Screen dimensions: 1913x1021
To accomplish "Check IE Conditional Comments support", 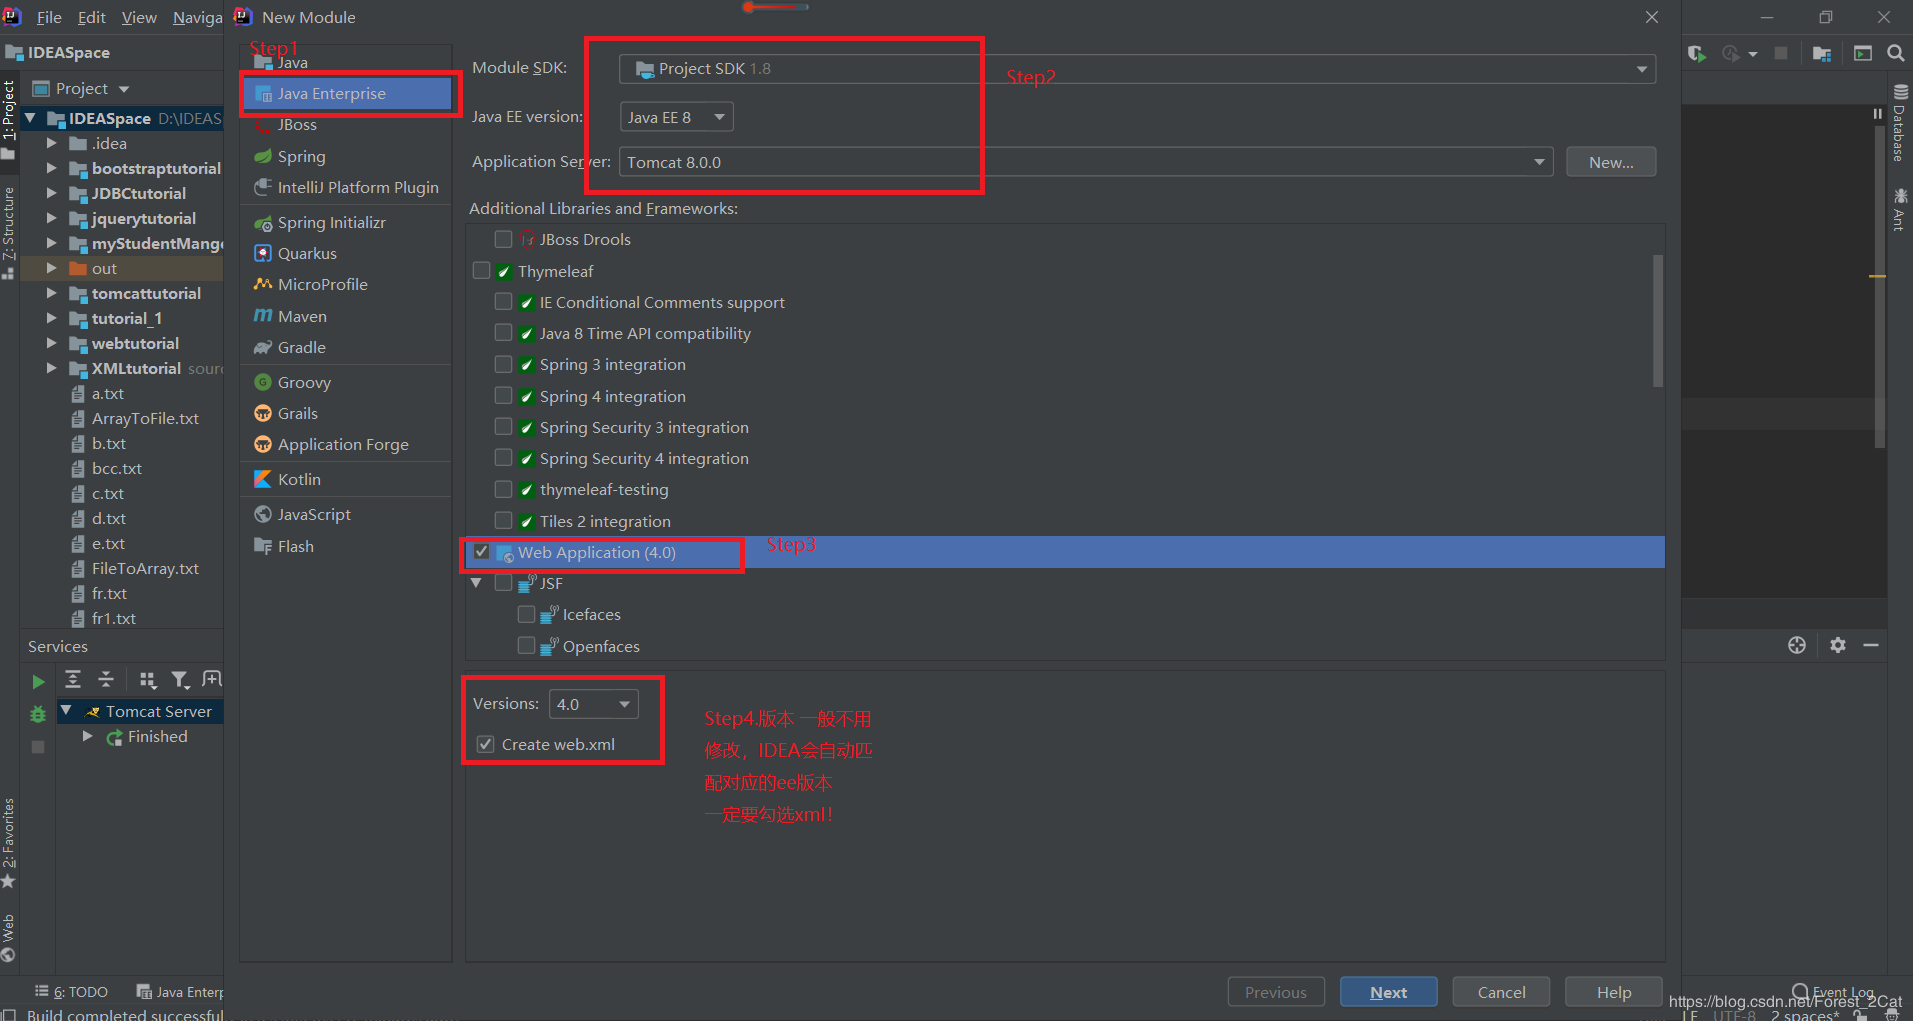I will [x=504, y=302].
